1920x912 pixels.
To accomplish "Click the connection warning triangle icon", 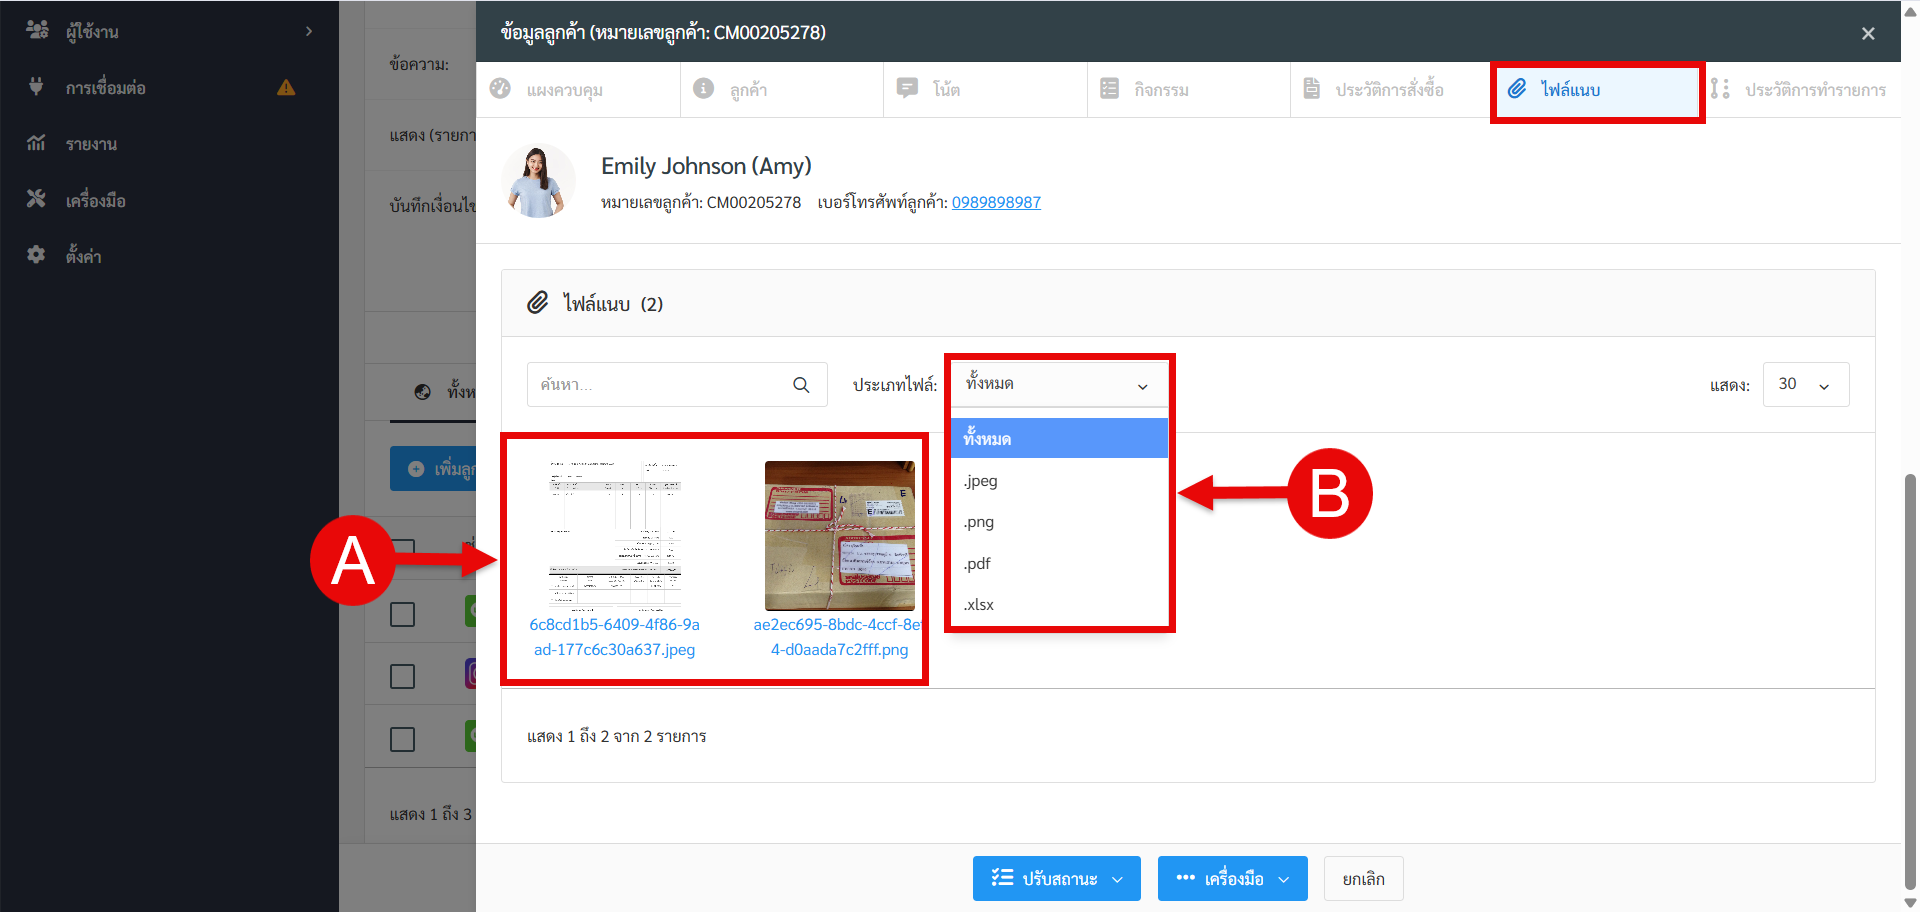I will [x=286, y=88].
